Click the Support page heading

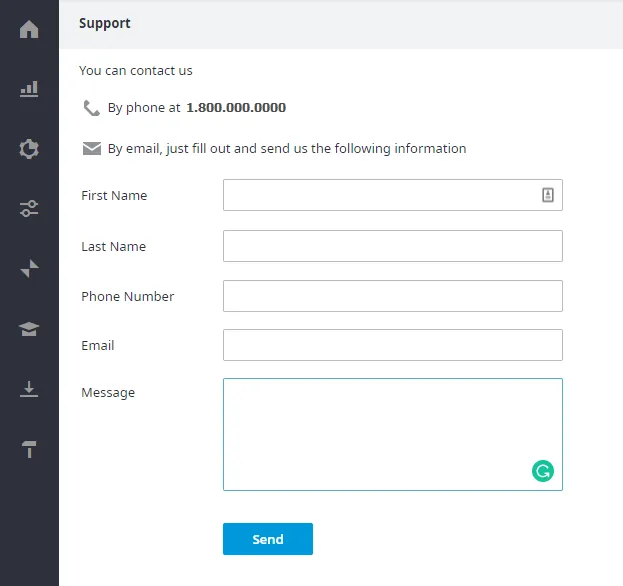pos(104,23)
